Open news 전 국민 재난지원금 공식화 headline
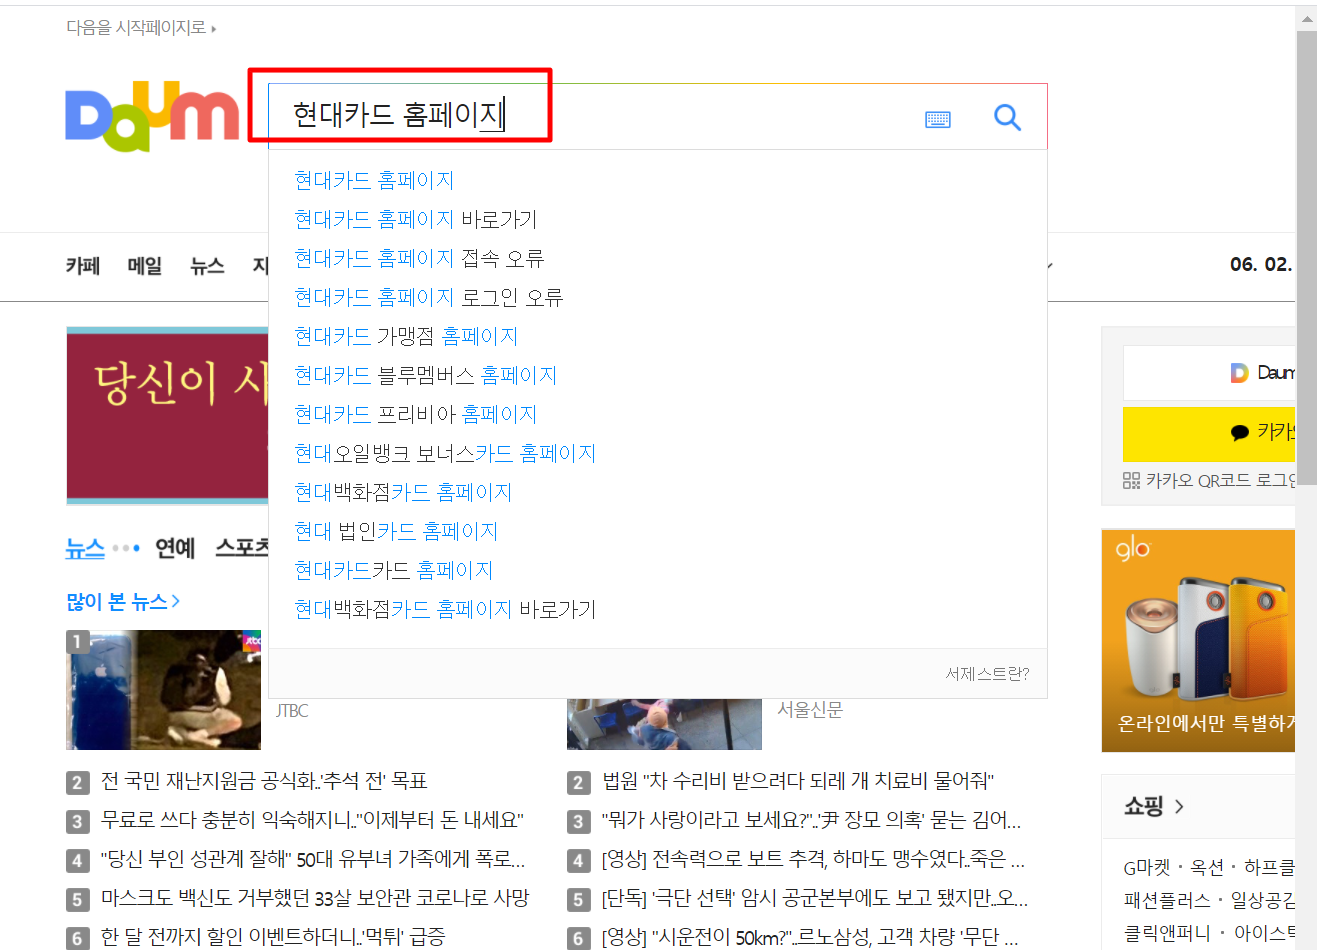This screenshot has height=950, width=1317. tap(264, 781)
